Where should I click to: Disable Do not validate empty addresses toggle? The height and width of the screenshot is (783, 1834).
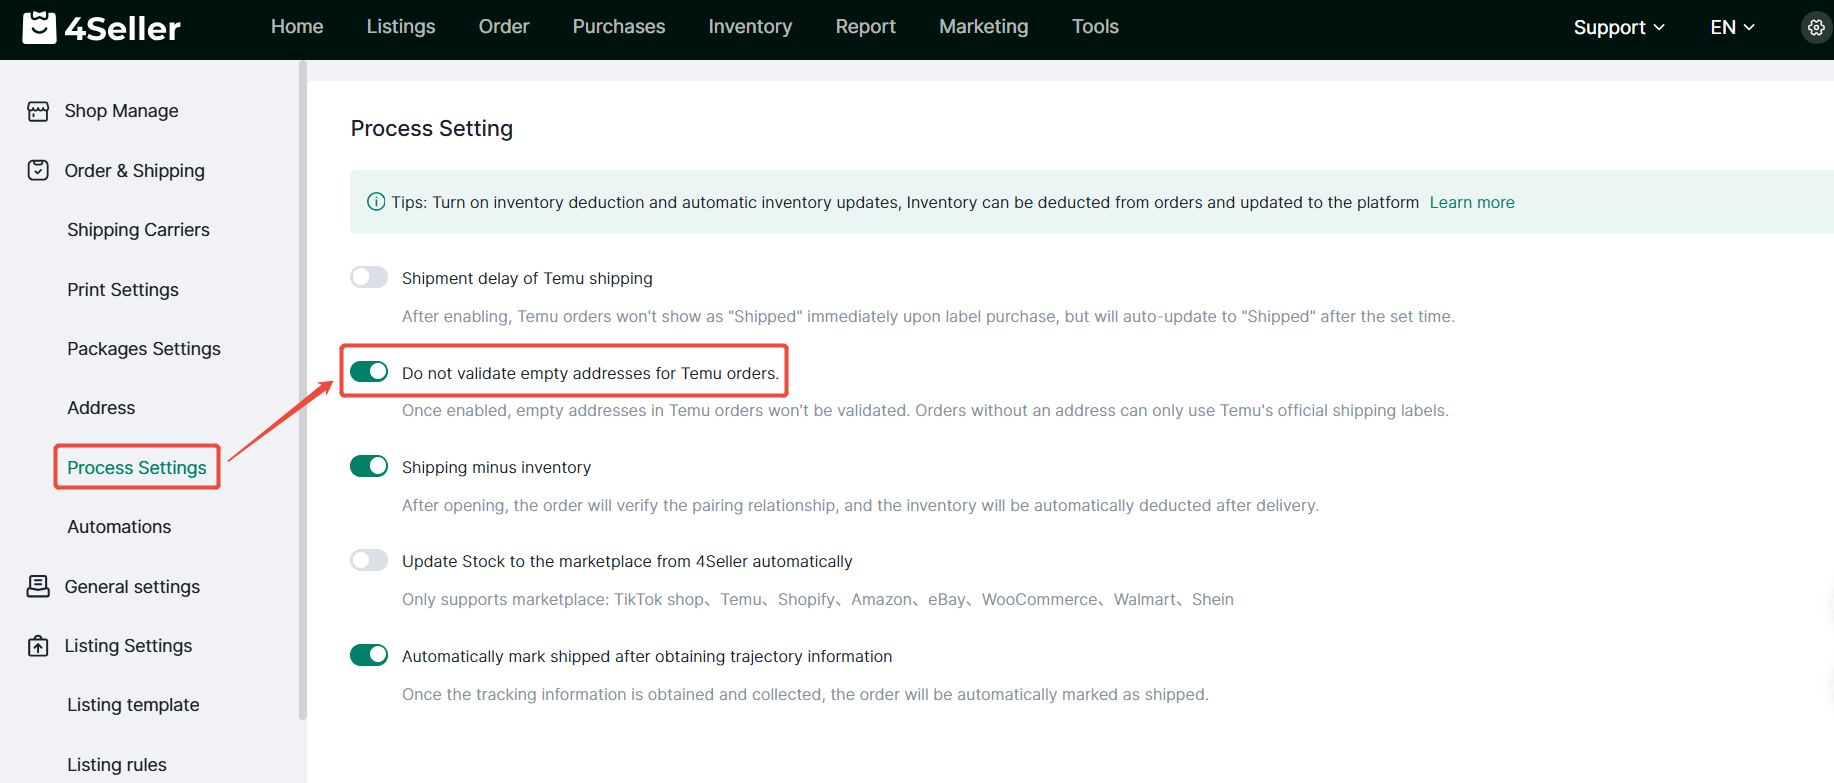[x=369, y=372]
